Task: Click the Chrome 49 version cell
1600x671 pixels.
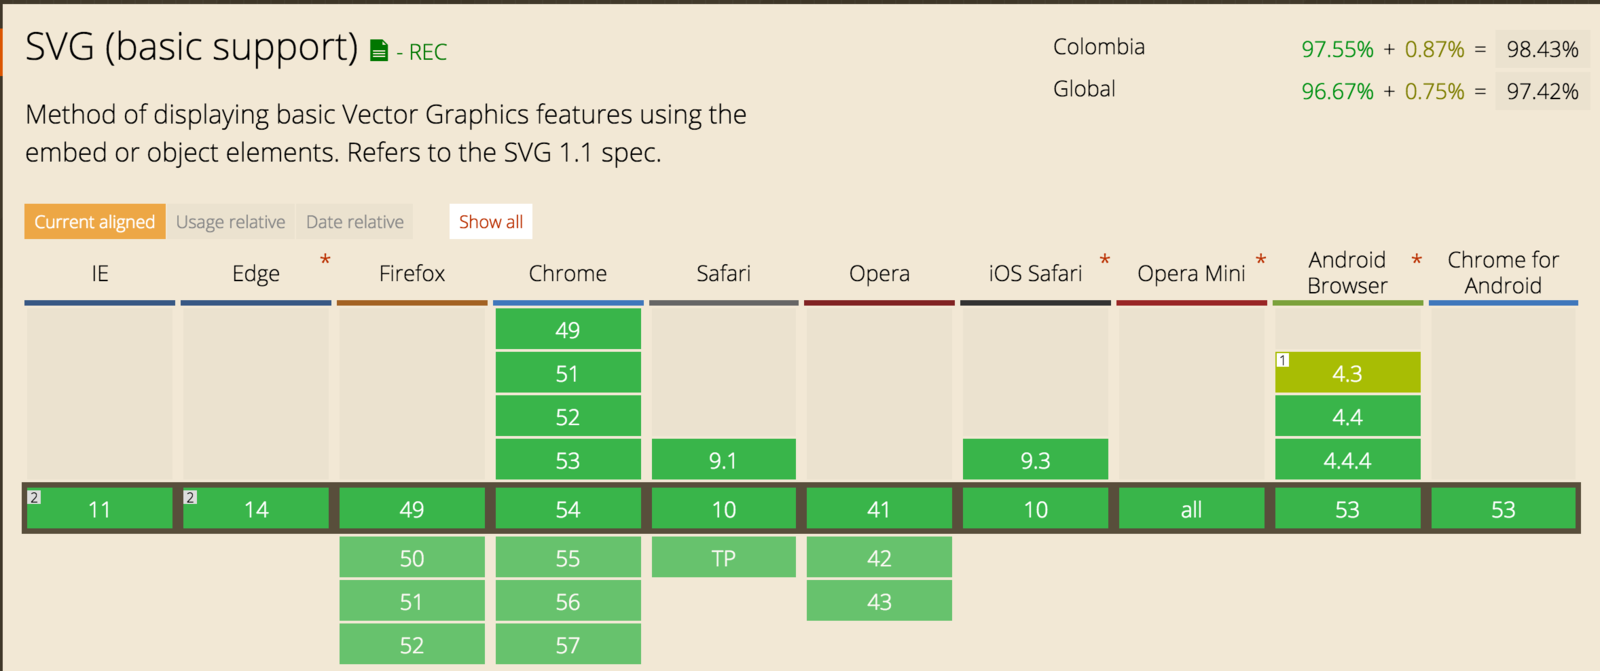Action: click(x=568, y=330)
